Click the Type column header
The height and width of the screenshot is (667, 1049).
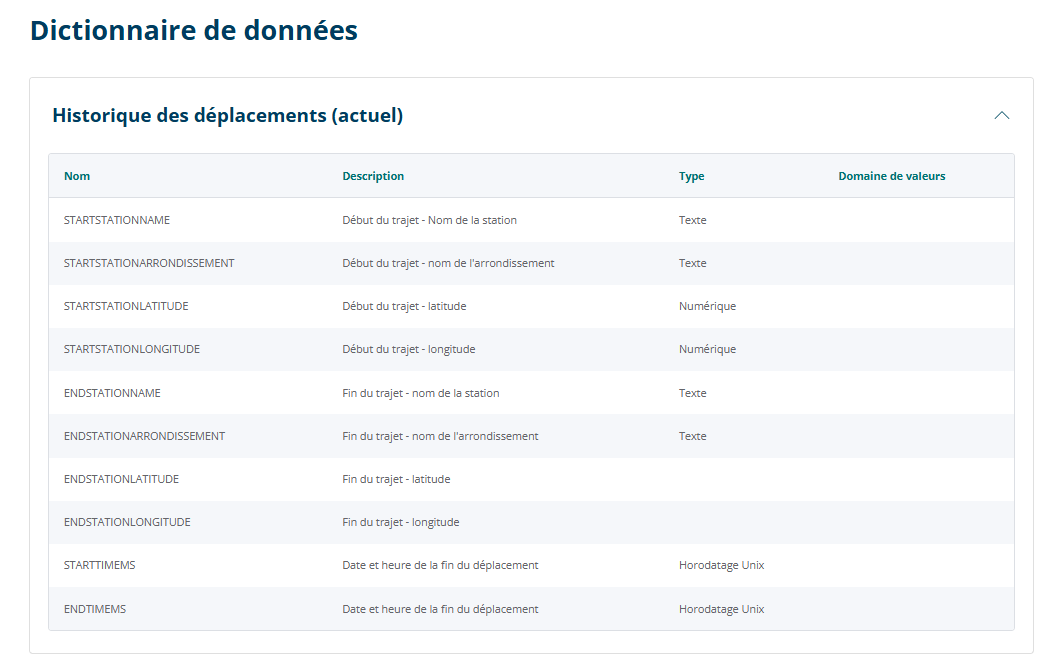(x=692, y=176)
